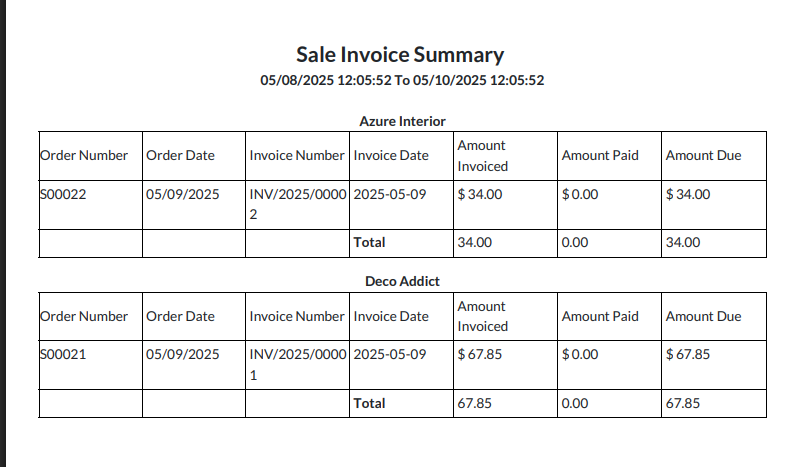Click the report date range subtitle
This screenshot has height=467, width=797.
click(x=402, y=80)
